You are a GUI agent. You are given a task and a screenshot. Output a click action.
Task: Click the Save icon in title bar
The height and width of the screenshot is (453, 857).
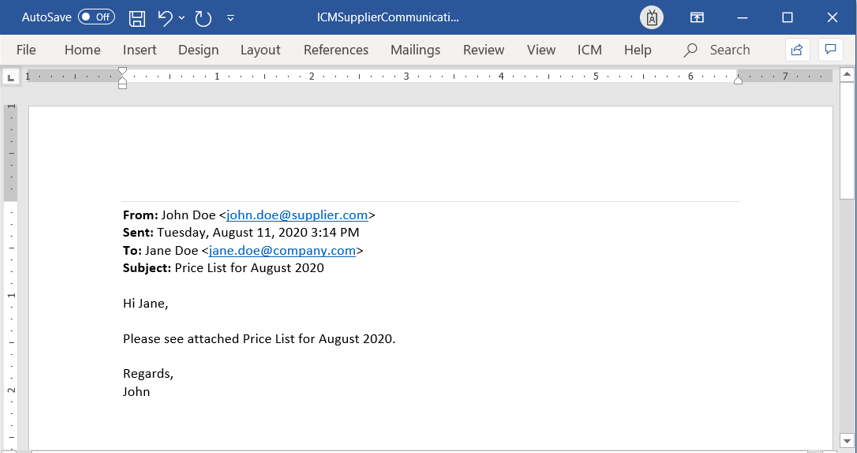(137, 18)
